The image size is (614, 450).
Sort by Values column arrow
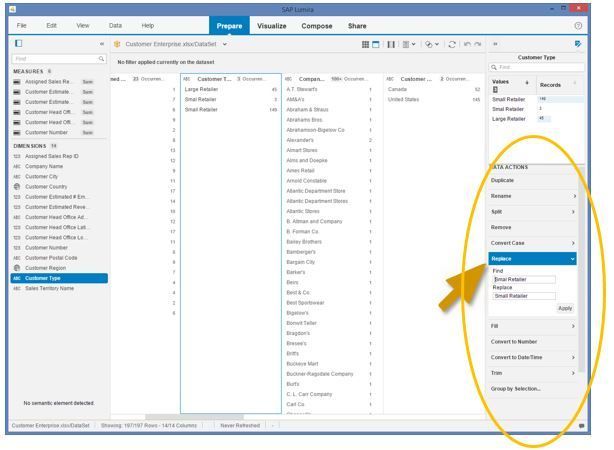click(527, 82)
